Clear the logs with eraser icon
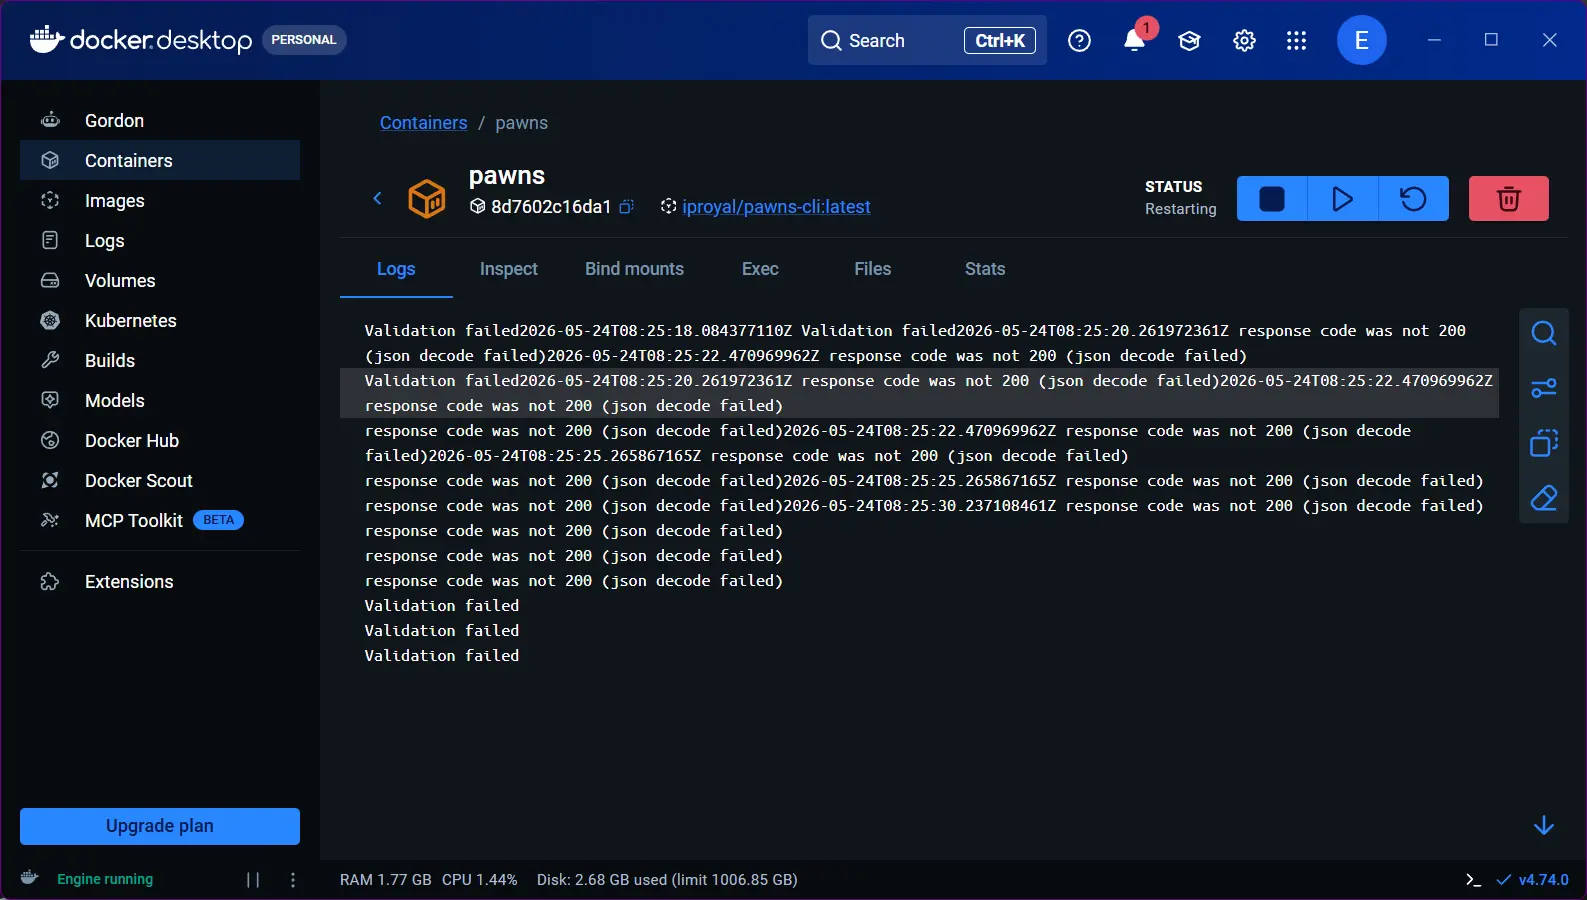1587x900 pixels. 1543,498
